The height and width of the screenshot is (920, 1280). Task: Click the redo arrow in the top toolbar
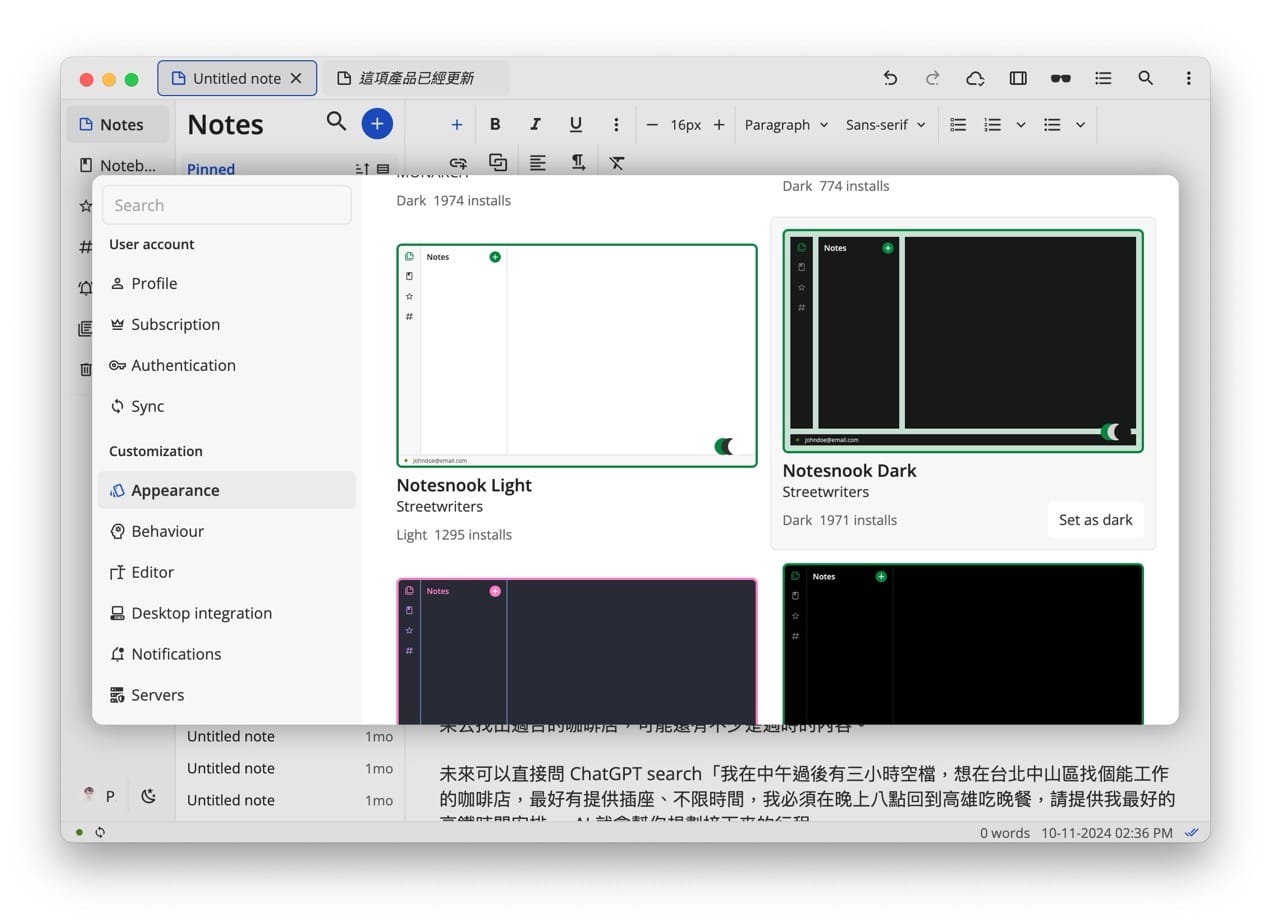click(x=932, y=78)
